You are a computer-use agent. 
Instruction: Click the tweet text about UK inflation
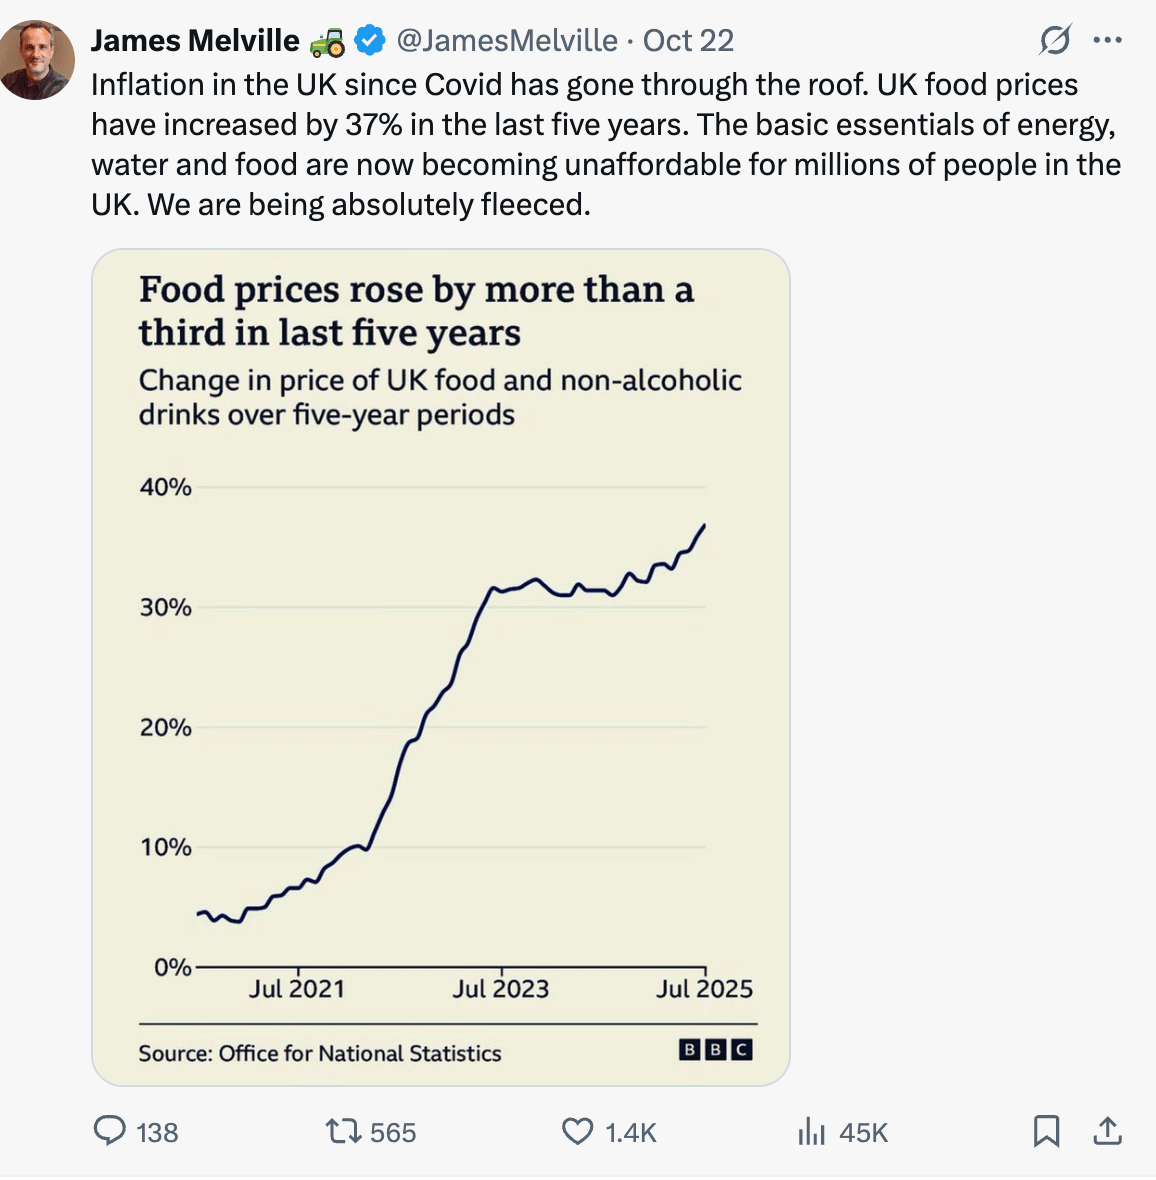pos(600,144)
